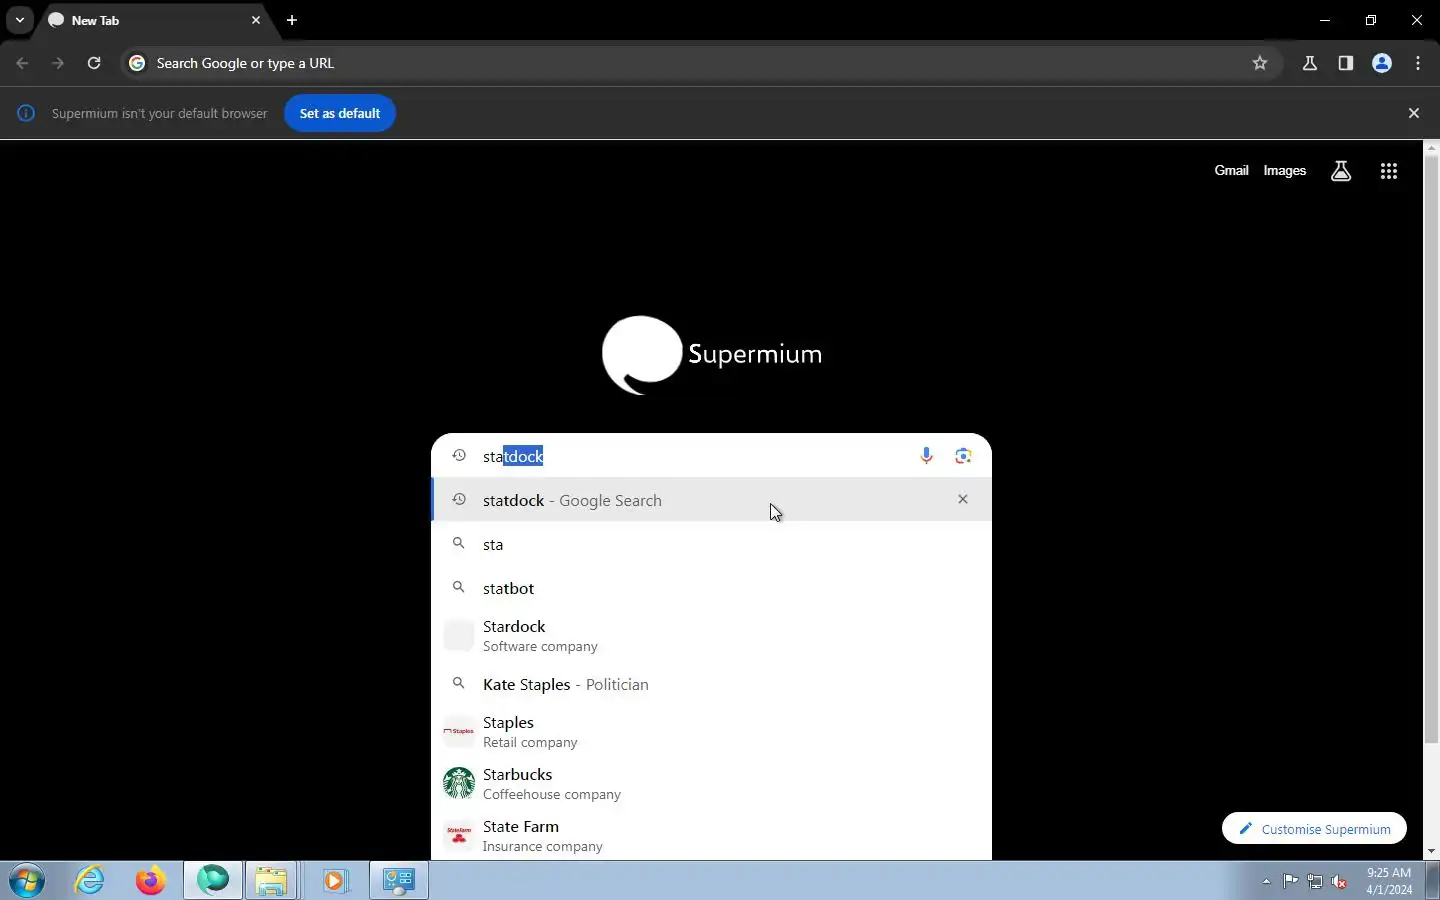
Task: Click the Google icon in address bar
Action: click(x=137, y=63)
